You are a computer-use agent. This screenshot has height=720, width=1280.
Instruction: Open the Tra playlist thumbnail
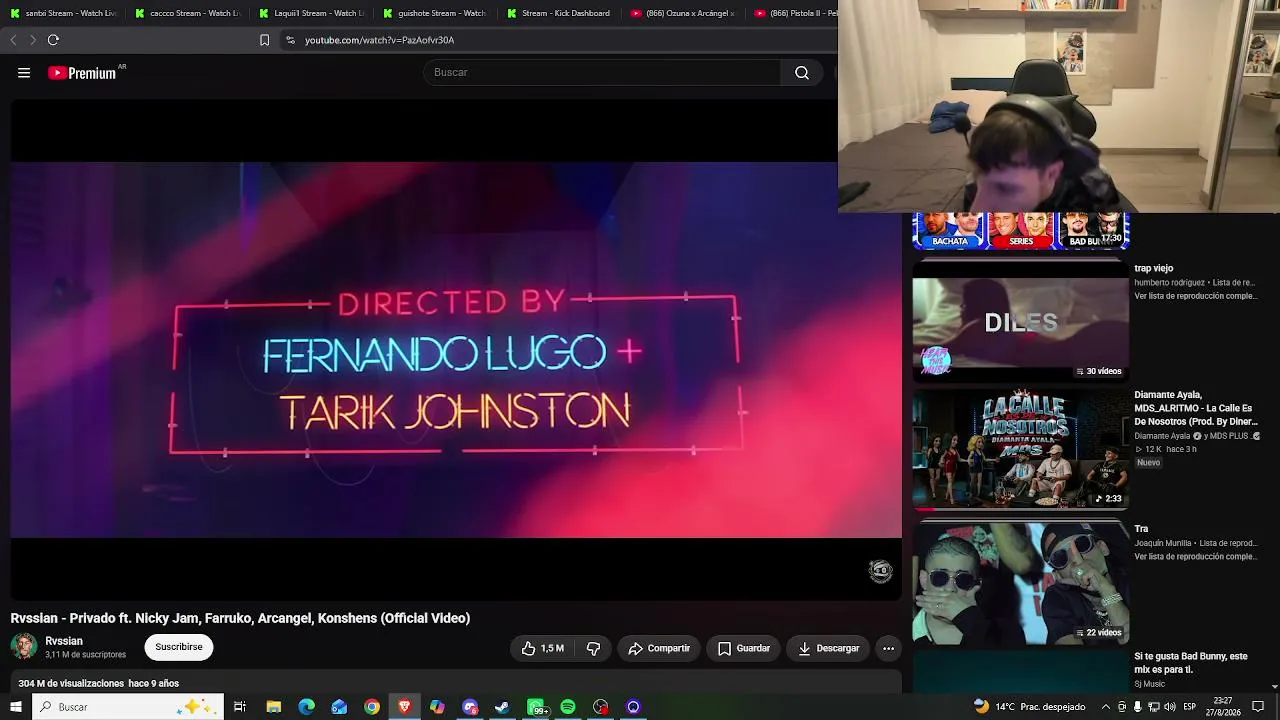[1021, 582]
